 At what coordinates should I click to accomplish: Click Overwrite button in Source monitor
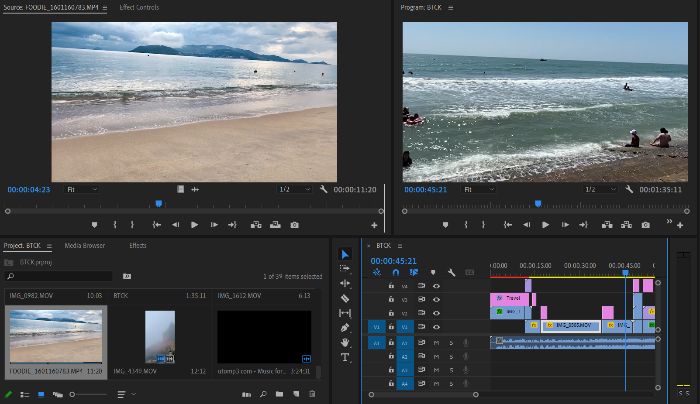(275, 225)
